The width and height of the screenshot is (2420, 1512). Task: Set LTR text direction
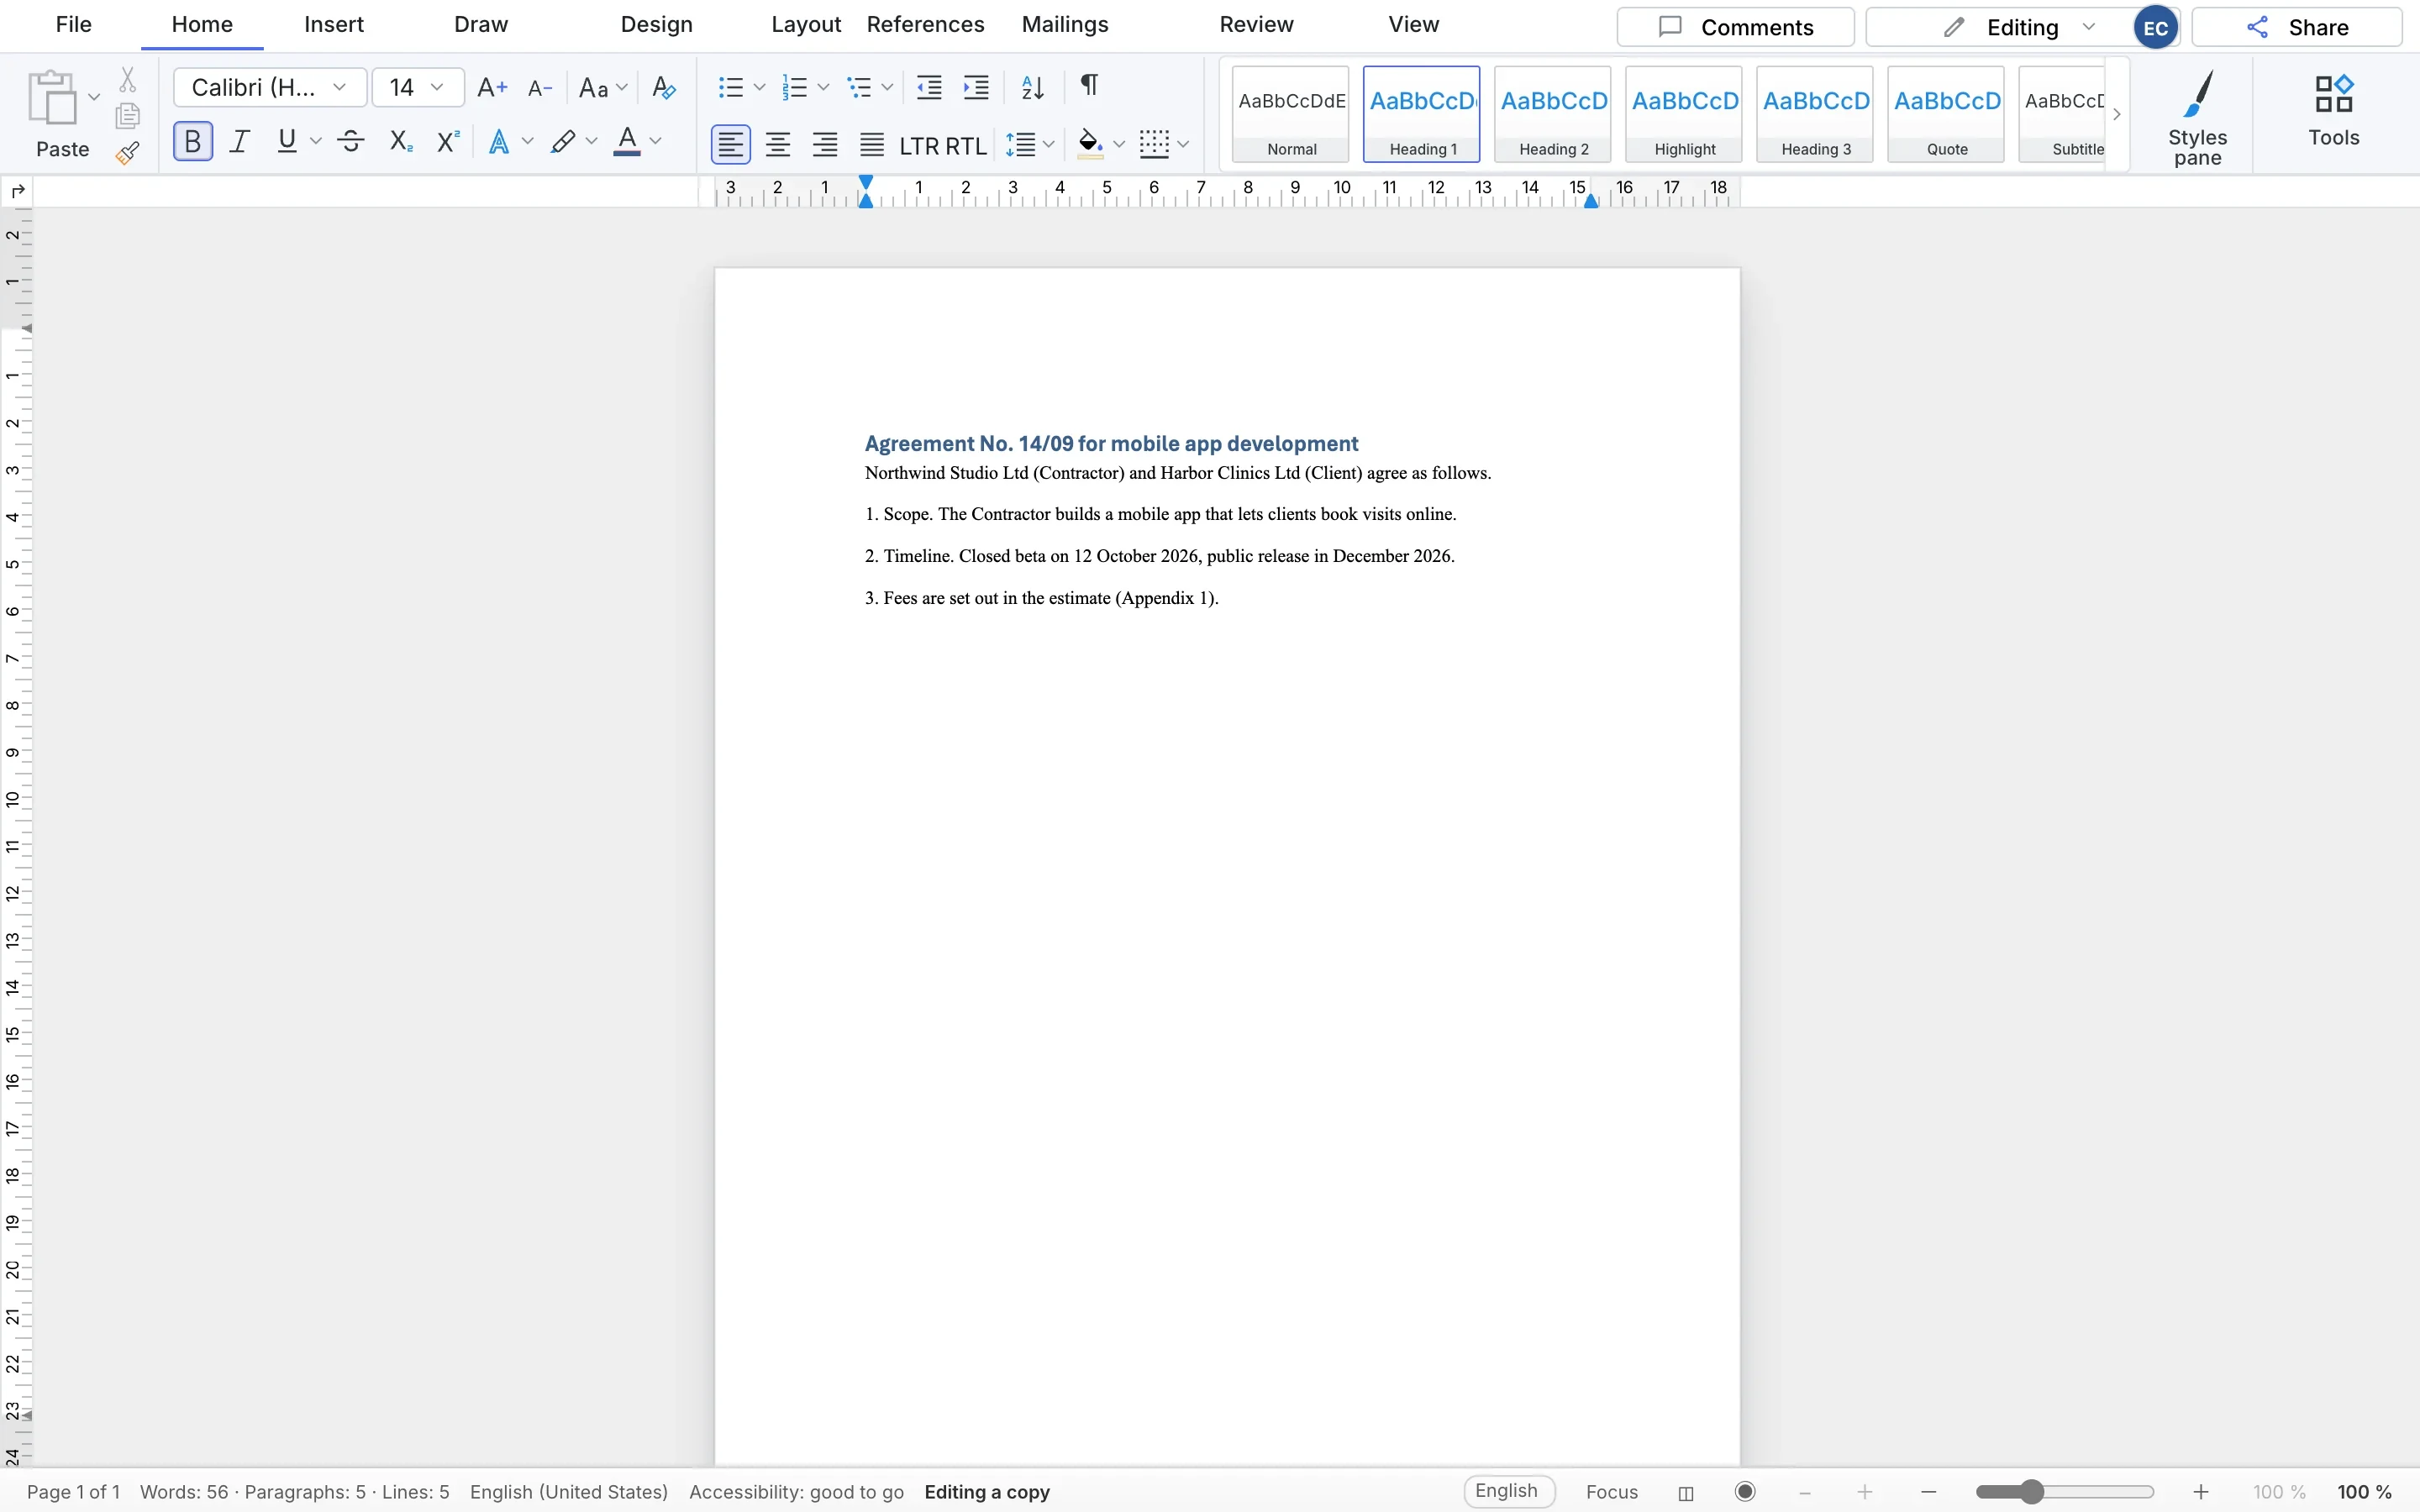pyautogui.click(x=919, y=146)
